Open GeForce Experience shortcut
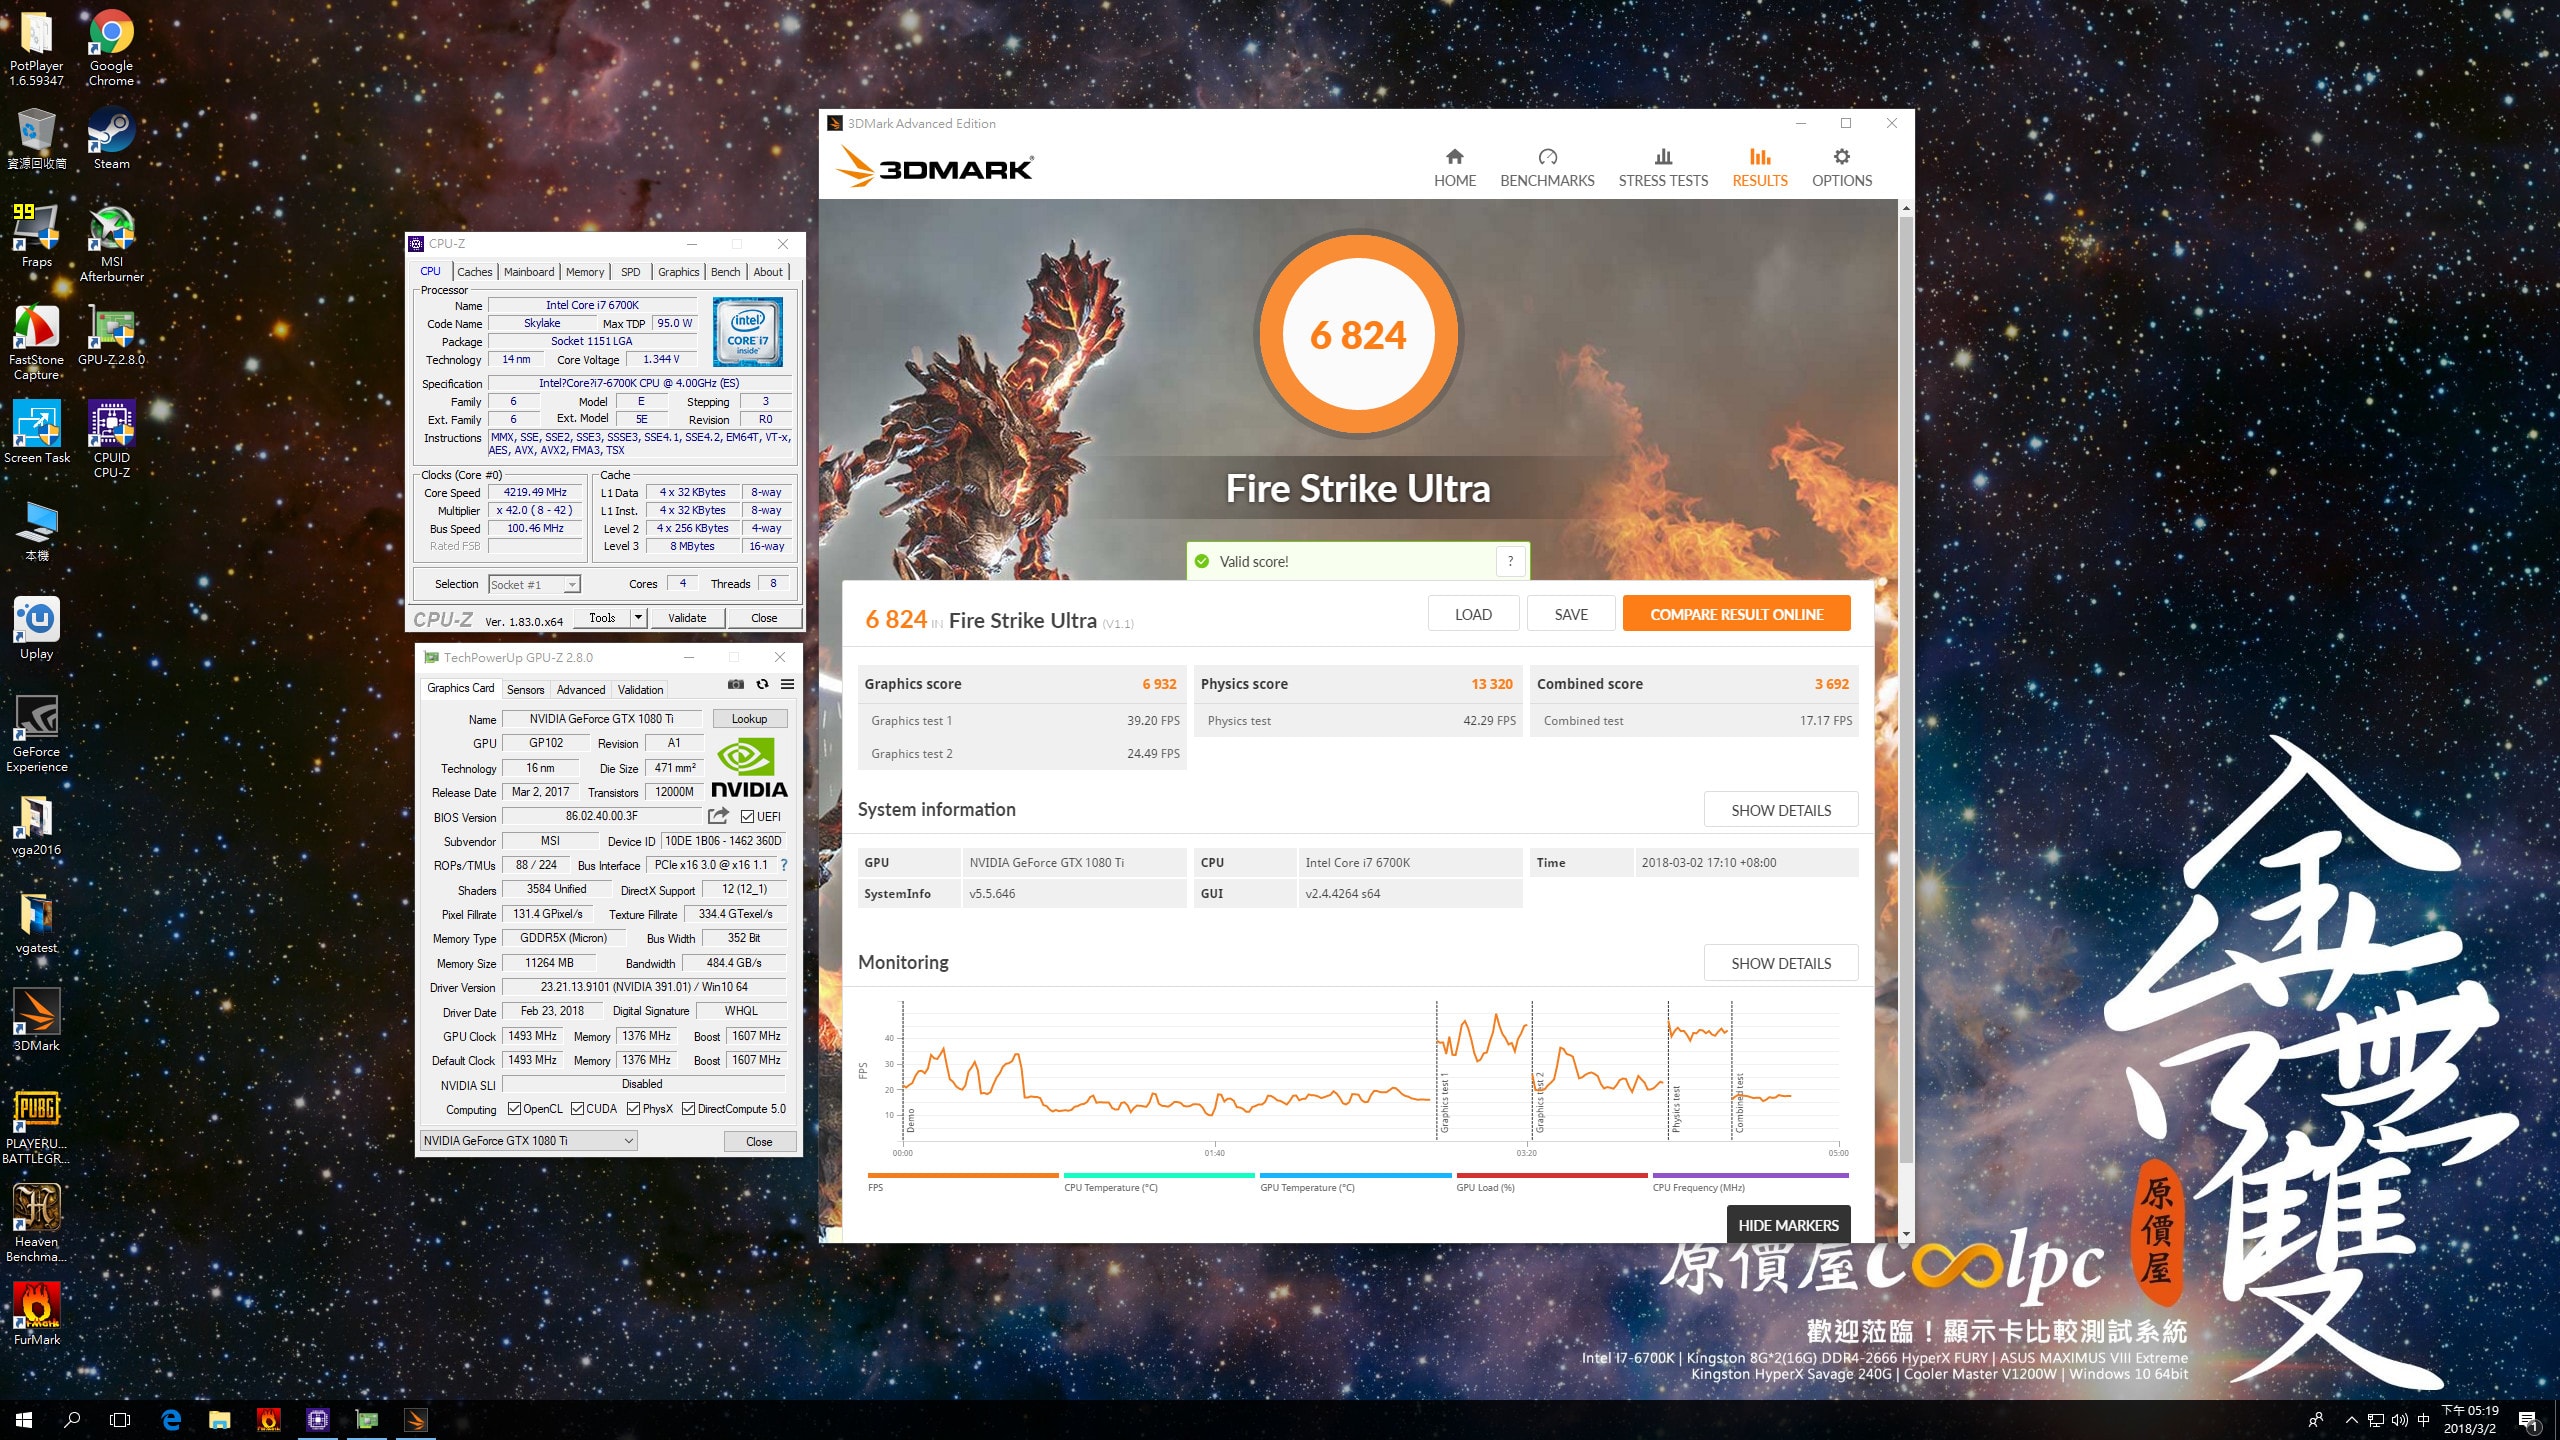Viewport: 2560px width, 1440px height. [36, 733]
